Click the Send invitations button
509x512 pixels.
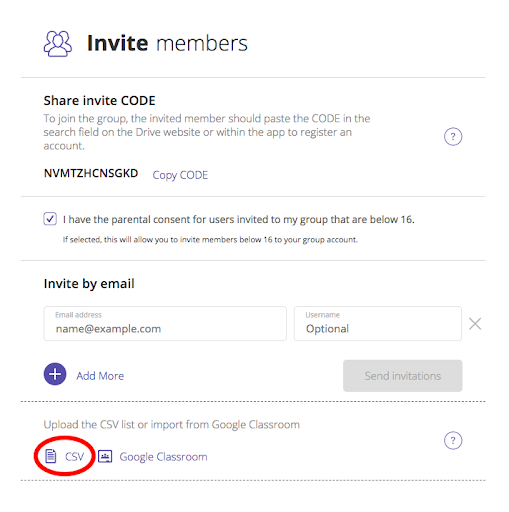point(402,376)
